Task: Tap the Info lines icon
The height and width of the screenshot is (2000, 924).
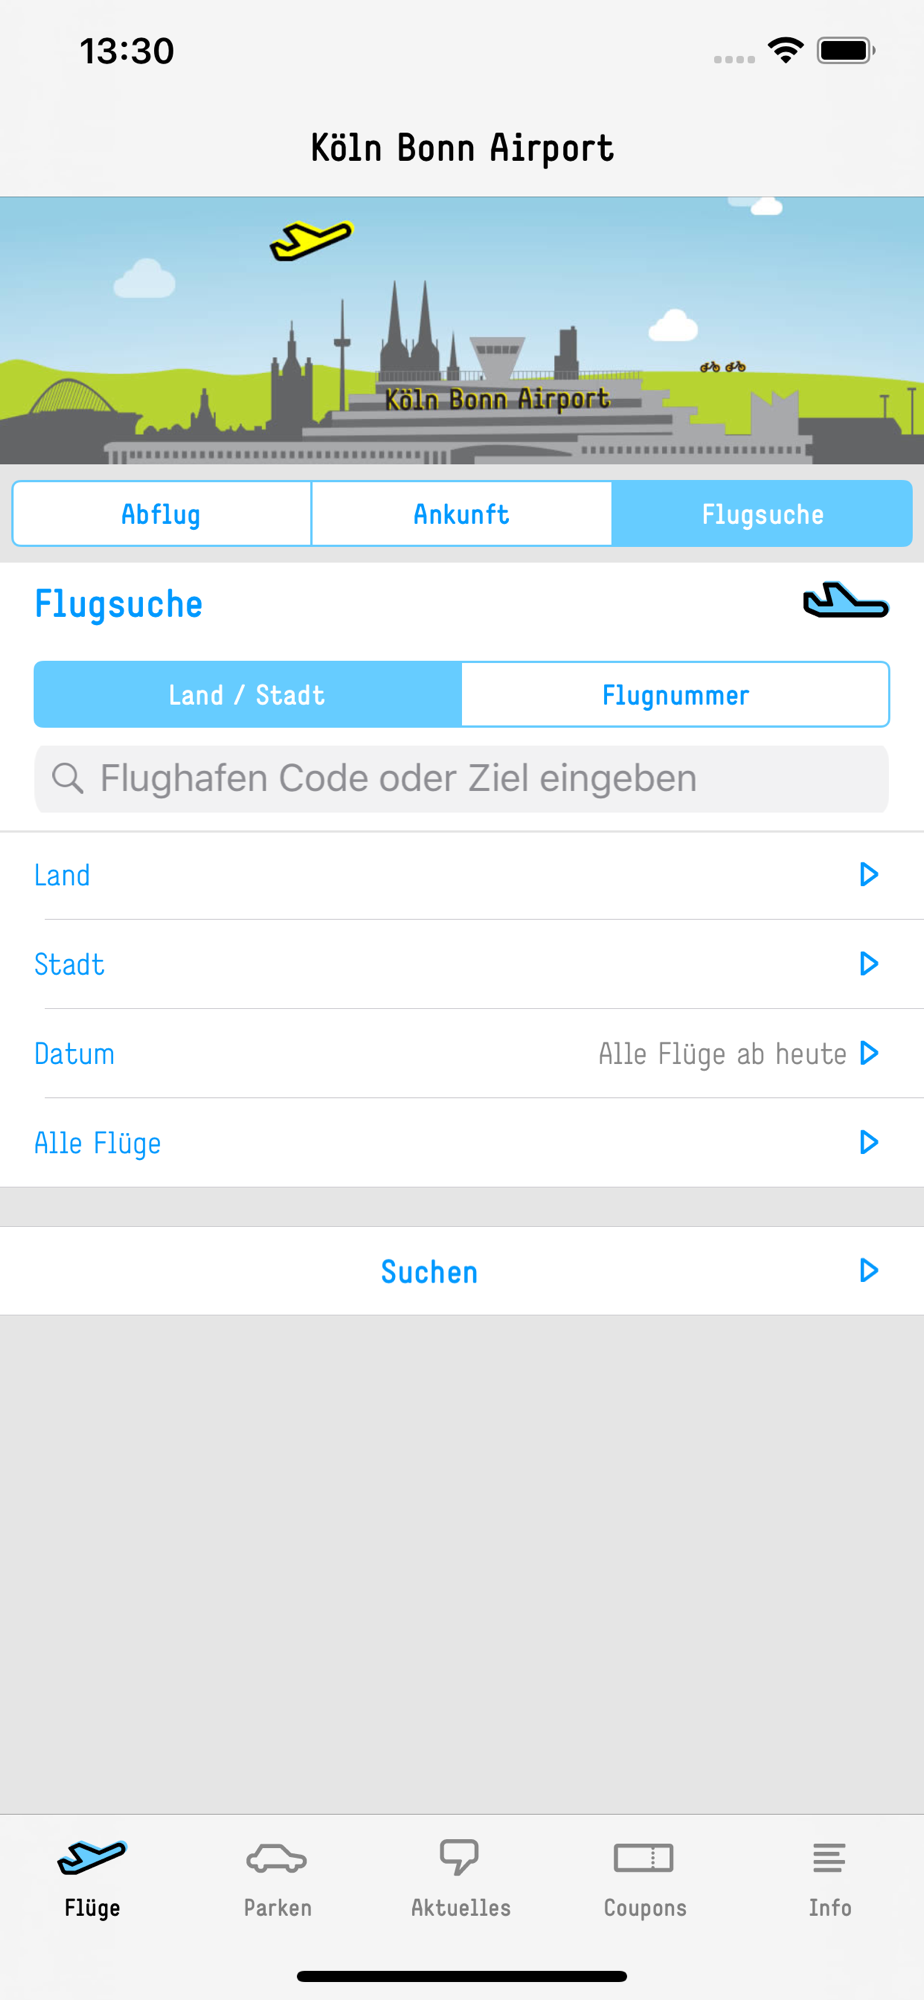Action: (x=829, y=1858)
